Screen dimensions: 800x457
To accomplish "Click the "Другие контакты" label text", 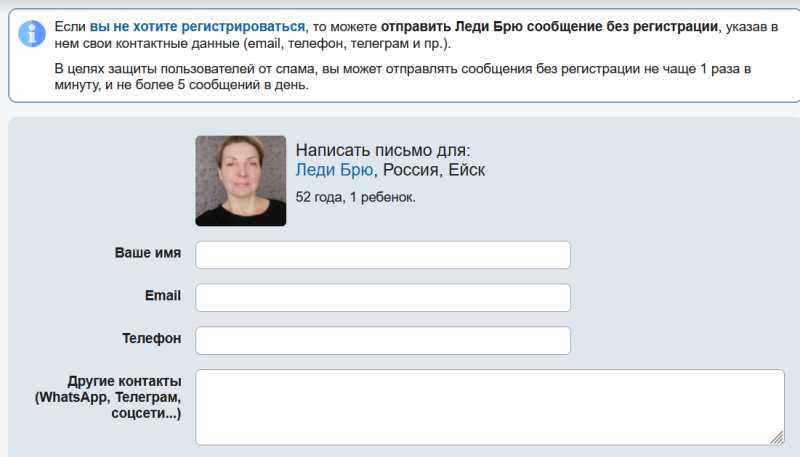I will (x=123, y=382).
